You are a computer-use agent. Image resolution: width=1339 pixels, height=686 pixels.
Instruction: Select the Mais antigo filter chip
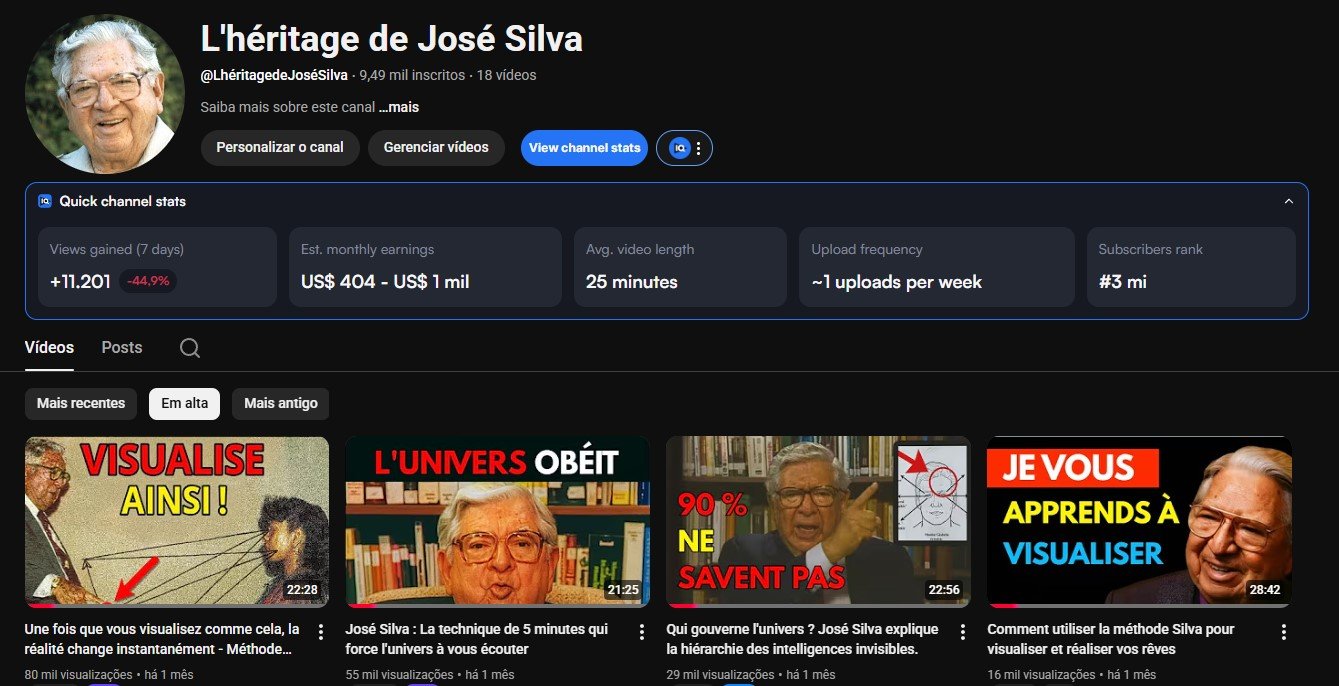[x=281, y=403]
